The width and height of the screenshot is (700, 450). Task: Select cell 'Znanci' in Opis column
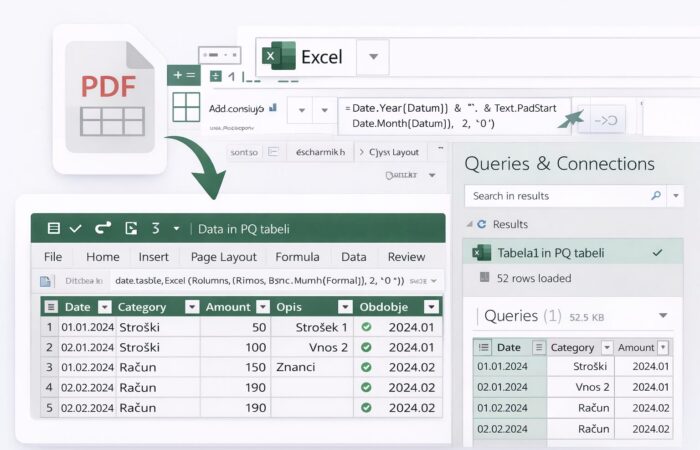pos(312,367)
